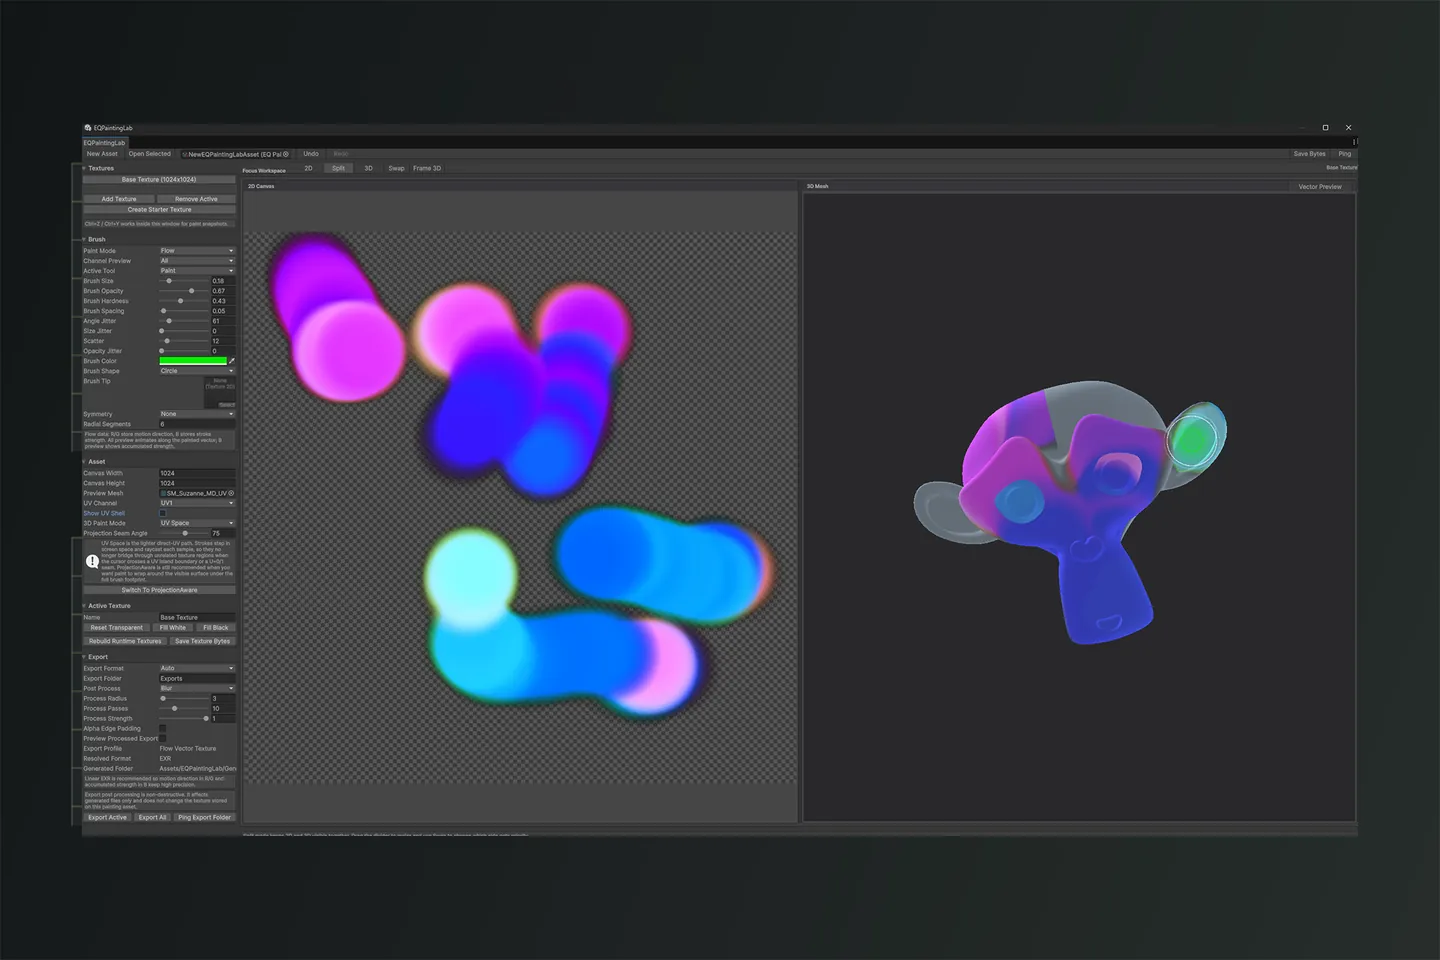Click the Frame 3D button
This screenshot has height=960, width=1440.
[427, 168]
